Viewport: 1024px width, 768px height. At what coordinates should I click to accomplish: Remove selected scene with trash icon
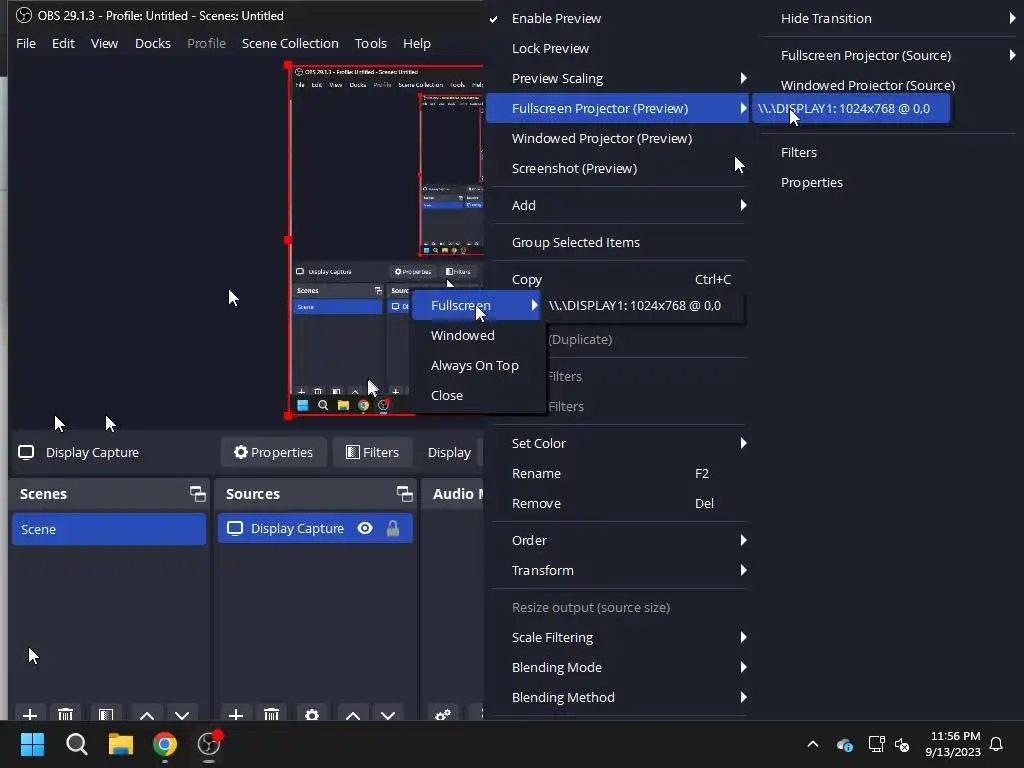pos(65,714)
